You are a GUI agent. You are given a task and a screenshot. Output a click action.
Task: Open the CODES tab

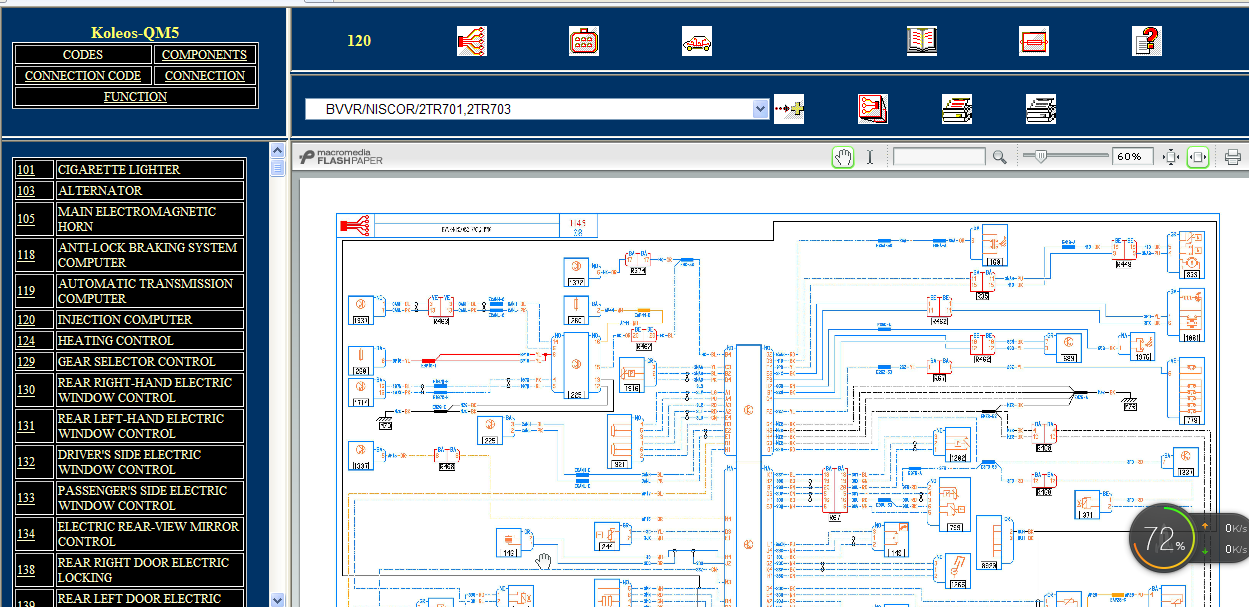pyautogui.click(x=83, y=55)
